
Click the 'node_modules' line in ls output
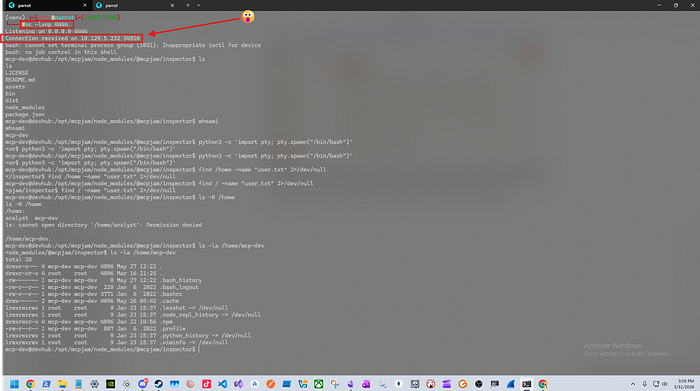(x=25, y=108)
